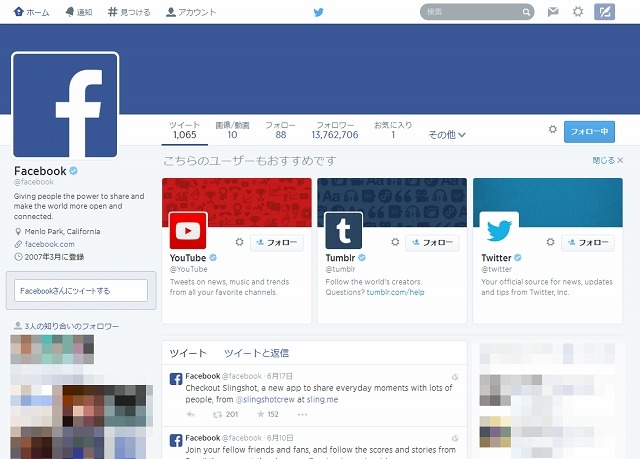The height and width of the screenshot is (459, 640).
Task: Click the 2007年3月に登録 join date
Action: (54, 257)
